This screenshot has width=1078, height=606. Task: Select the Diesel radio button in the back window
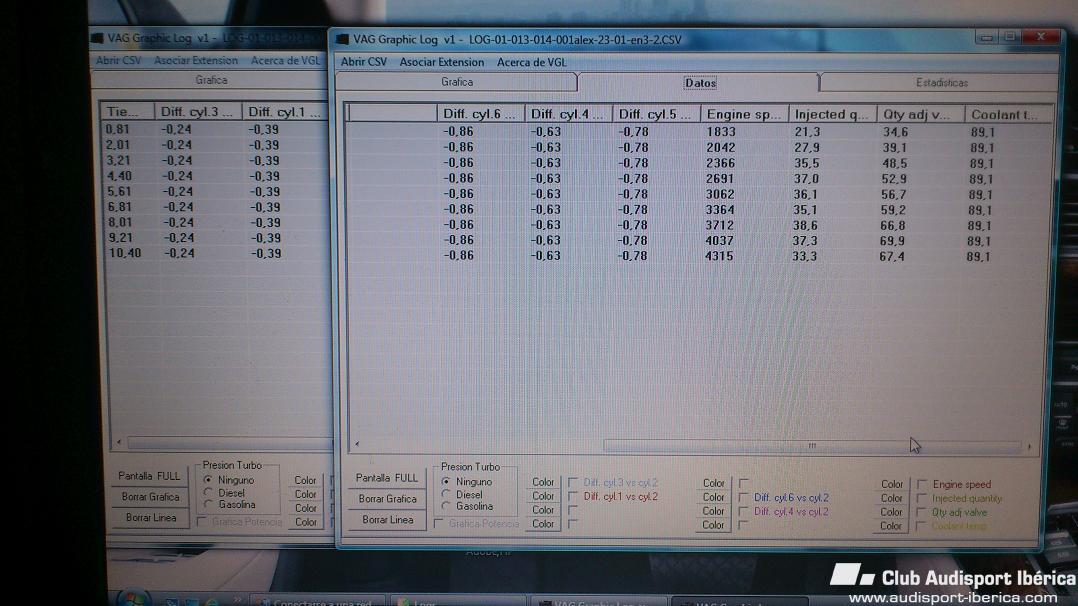208,492
